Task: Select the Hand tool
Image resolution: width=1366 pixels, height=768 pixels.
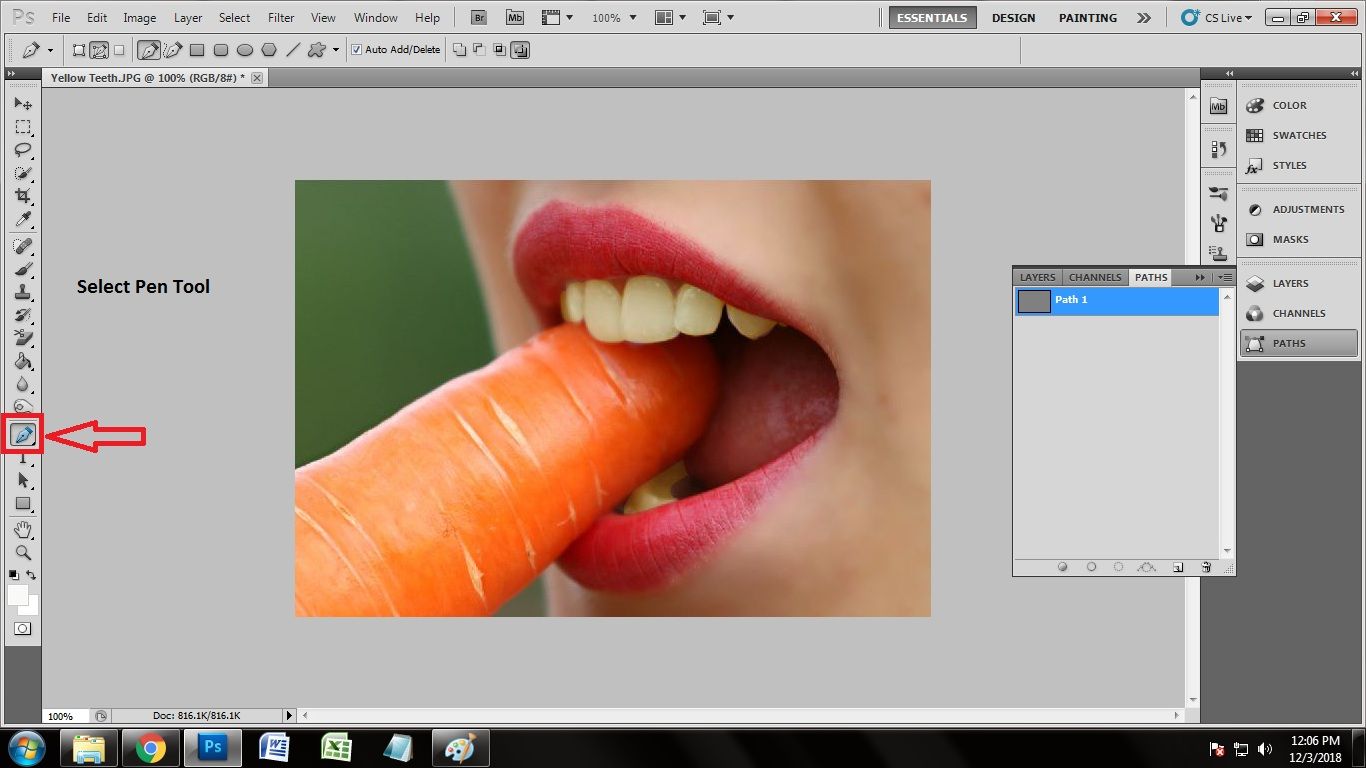Action: pos(23,529)
